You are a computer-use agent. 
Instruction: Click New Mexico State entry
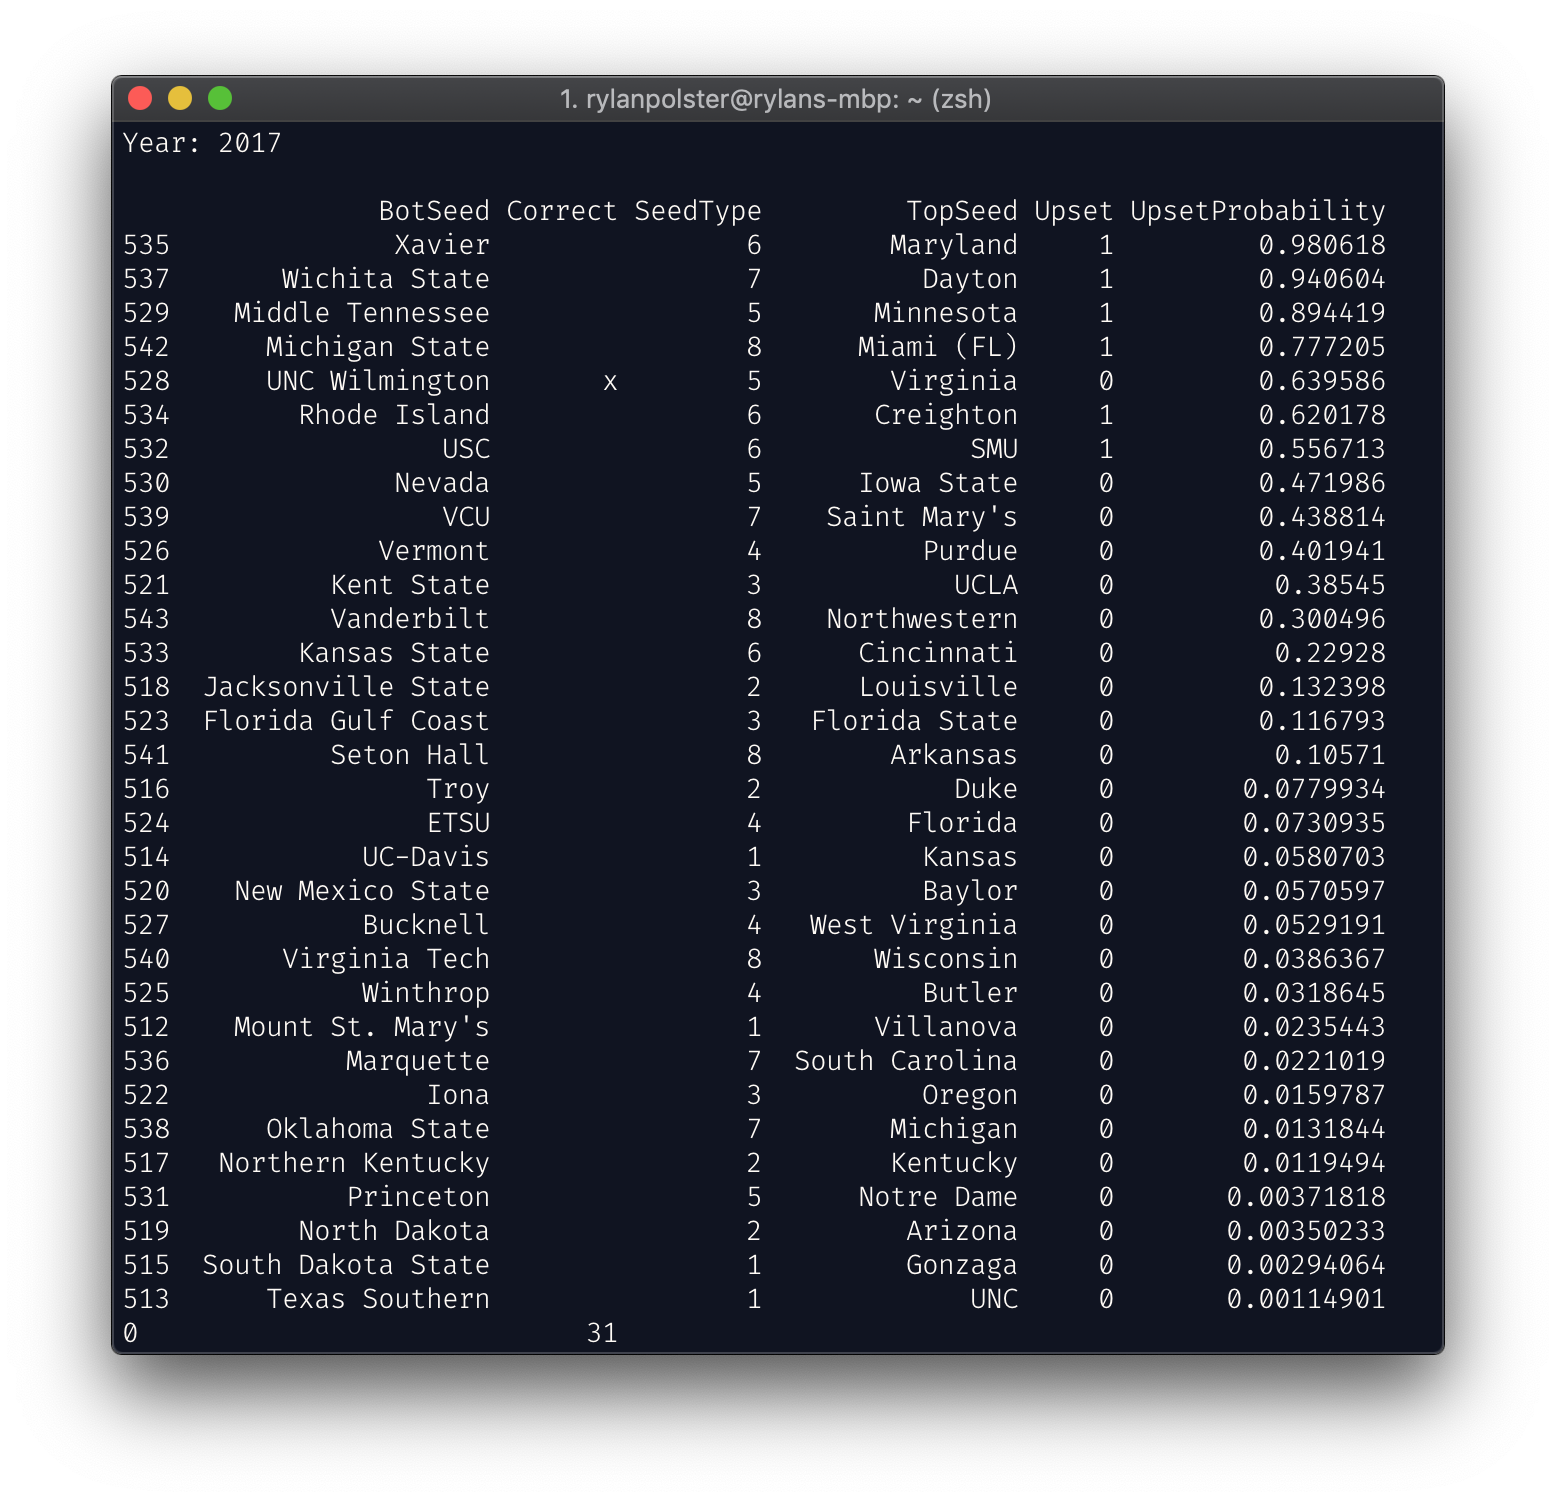tap(362, 891)
